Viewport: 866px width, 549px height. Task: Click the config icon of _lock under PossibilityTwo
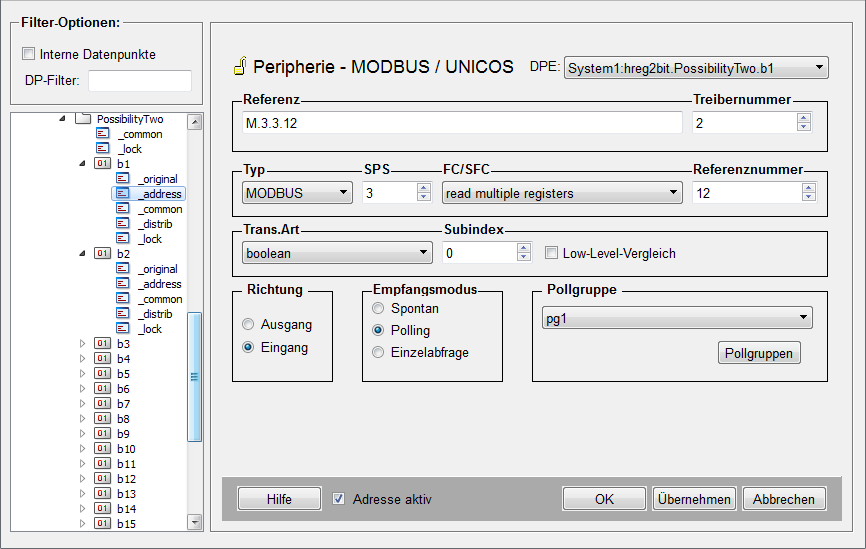pos(103,149)
